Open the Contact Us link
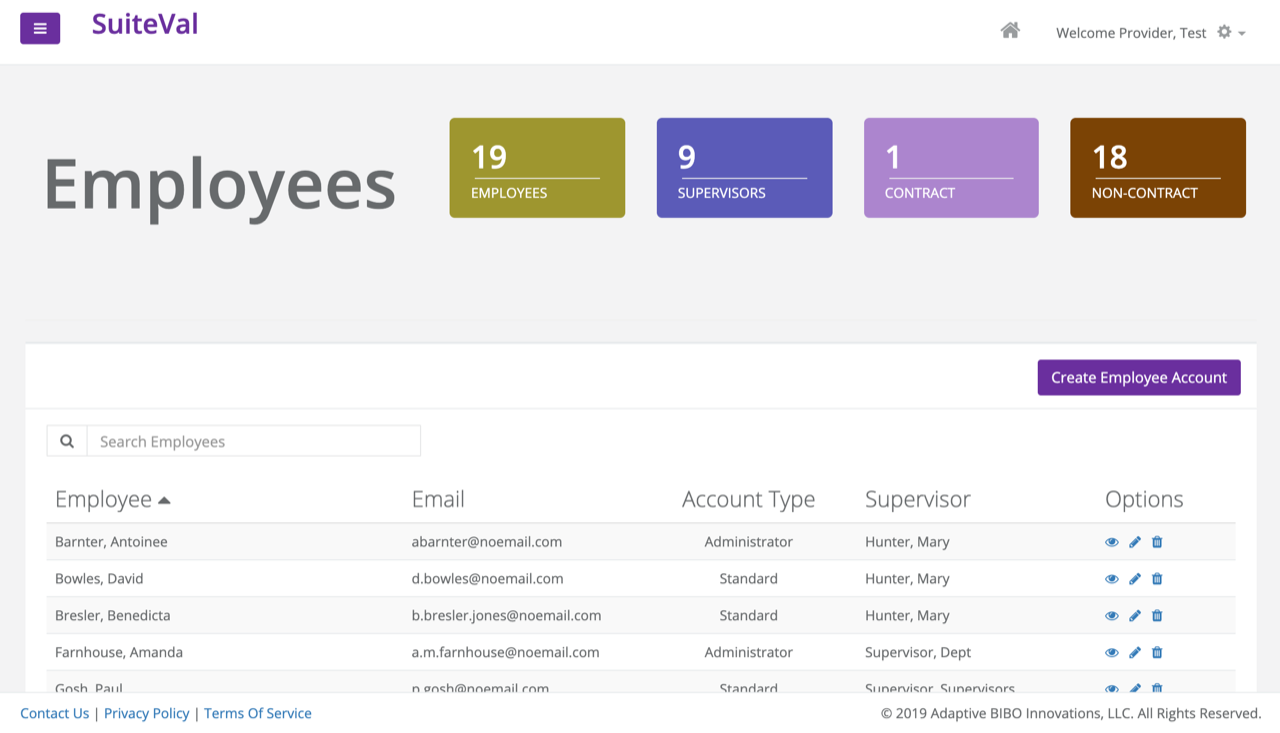Image resolution: width=1280 pixels, height=733 pixels. 55,713
